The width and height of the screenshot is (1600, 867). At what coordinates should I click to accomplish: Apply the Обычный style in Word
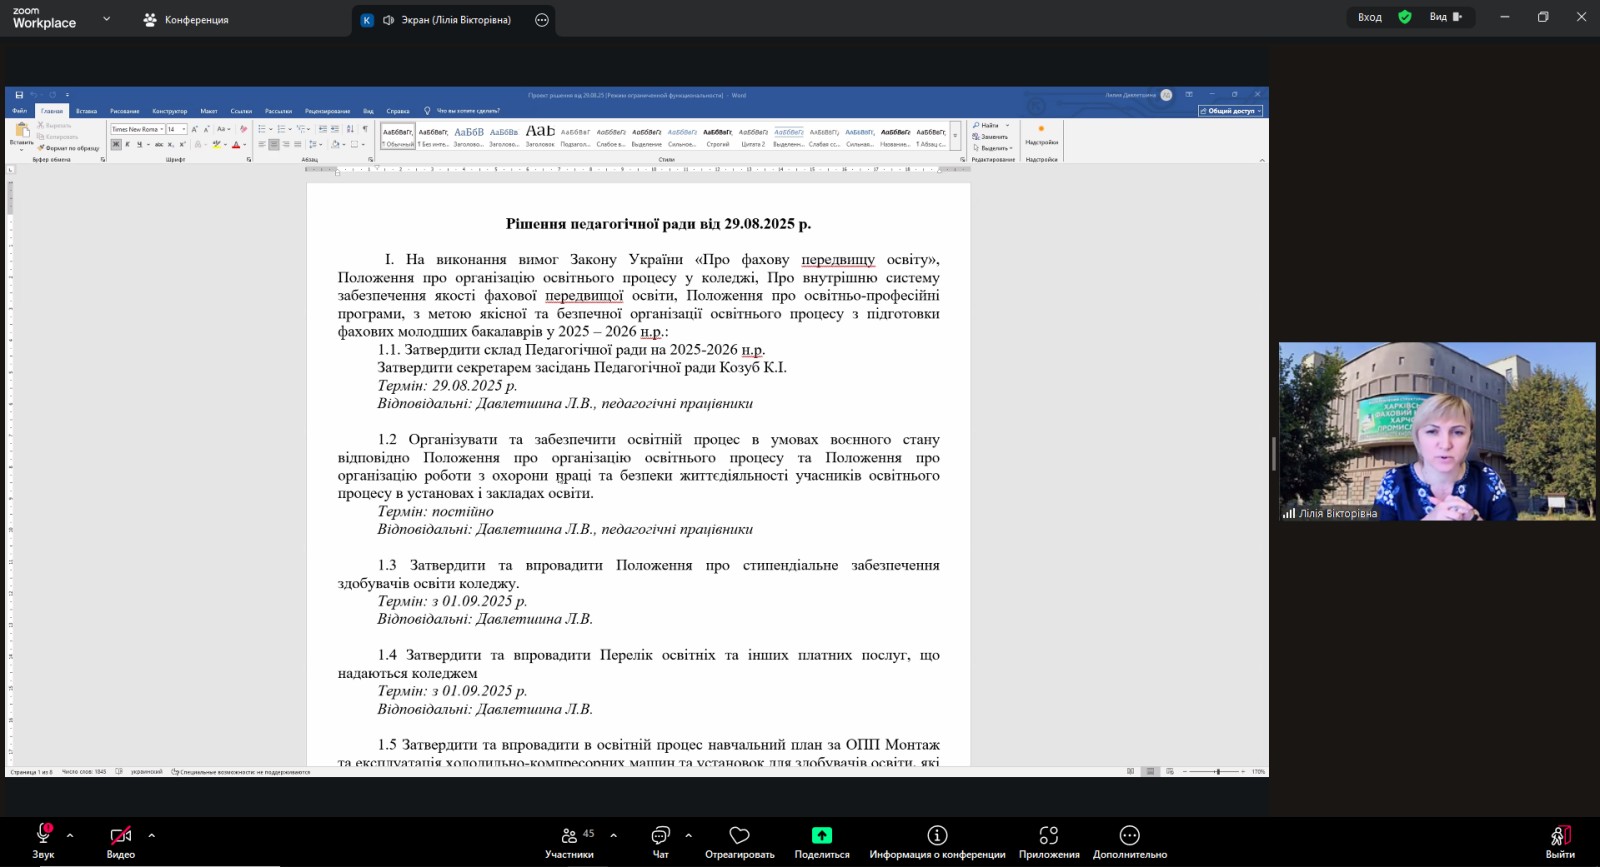[x=398, y=137]
